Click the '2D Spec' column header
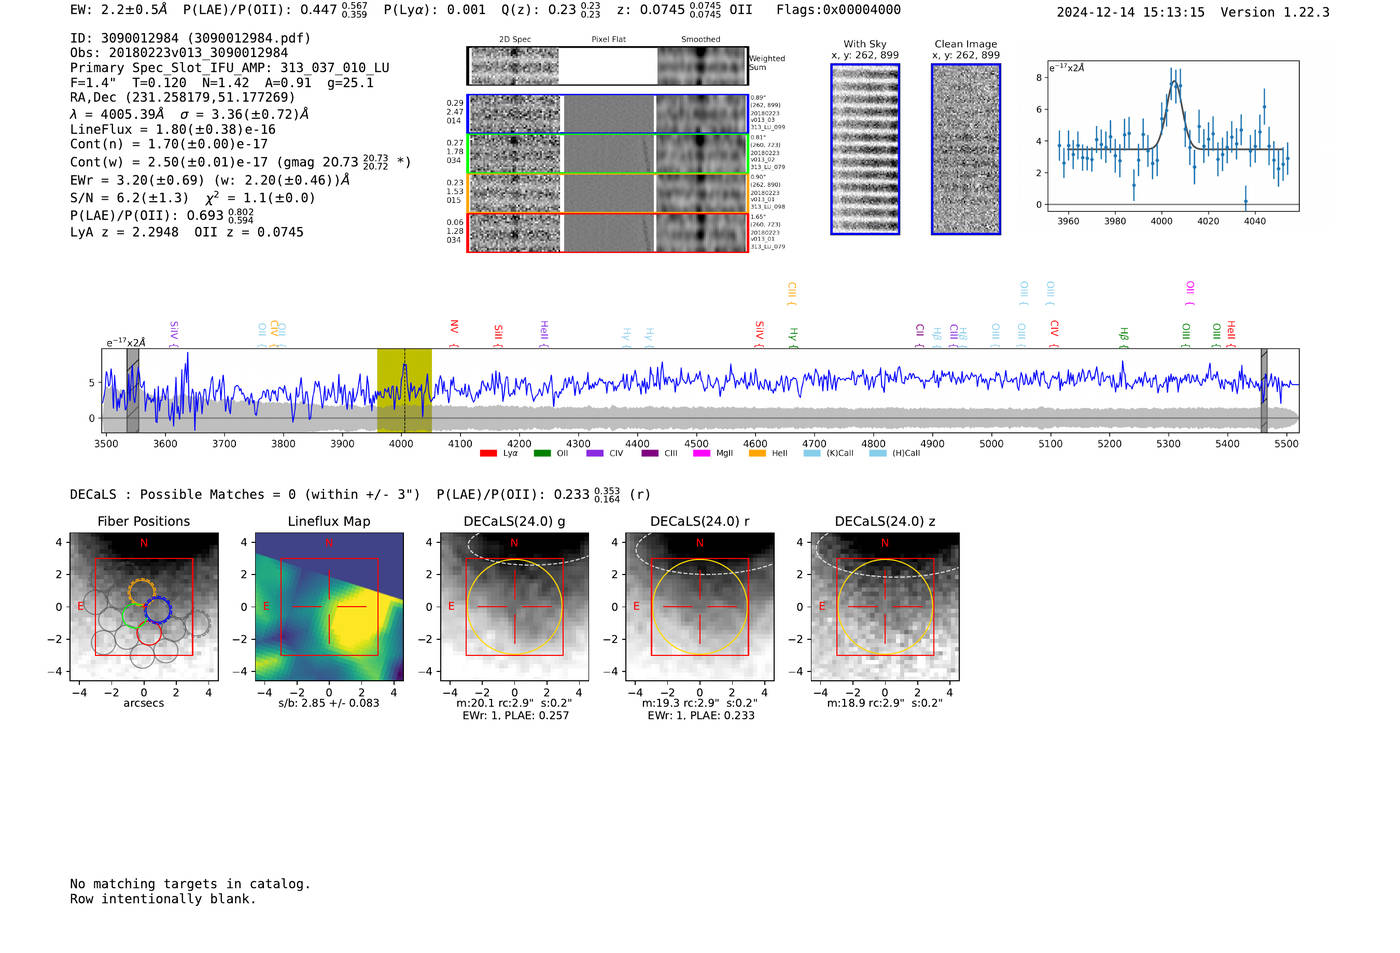The width and height of the screenshot is (1400, 953). (x=515, y=40)
